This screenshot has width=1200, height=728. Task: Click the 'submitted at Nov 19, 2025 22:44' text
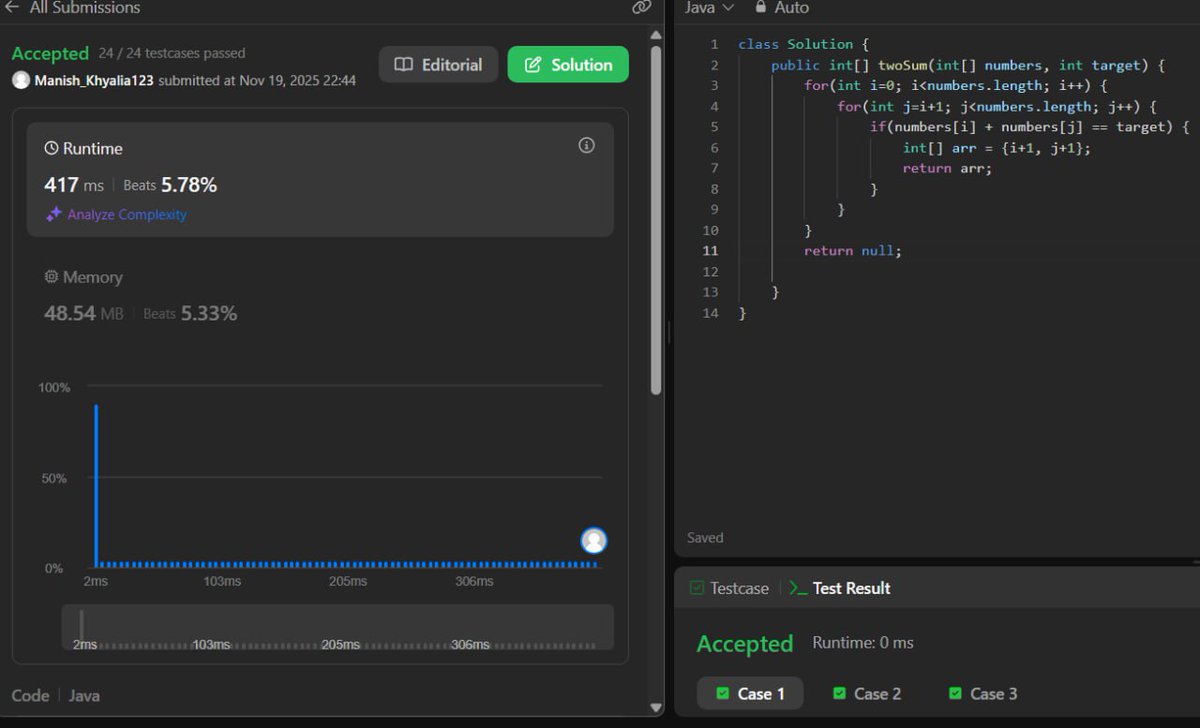pyautogui.click(x=257, y=80)
